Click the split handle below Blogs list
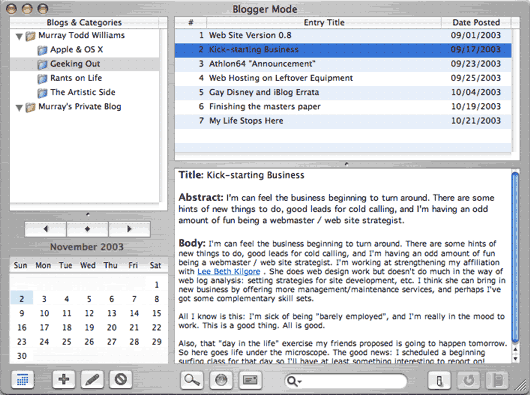This screenshot has width=530, height=395. pos(88,214)
